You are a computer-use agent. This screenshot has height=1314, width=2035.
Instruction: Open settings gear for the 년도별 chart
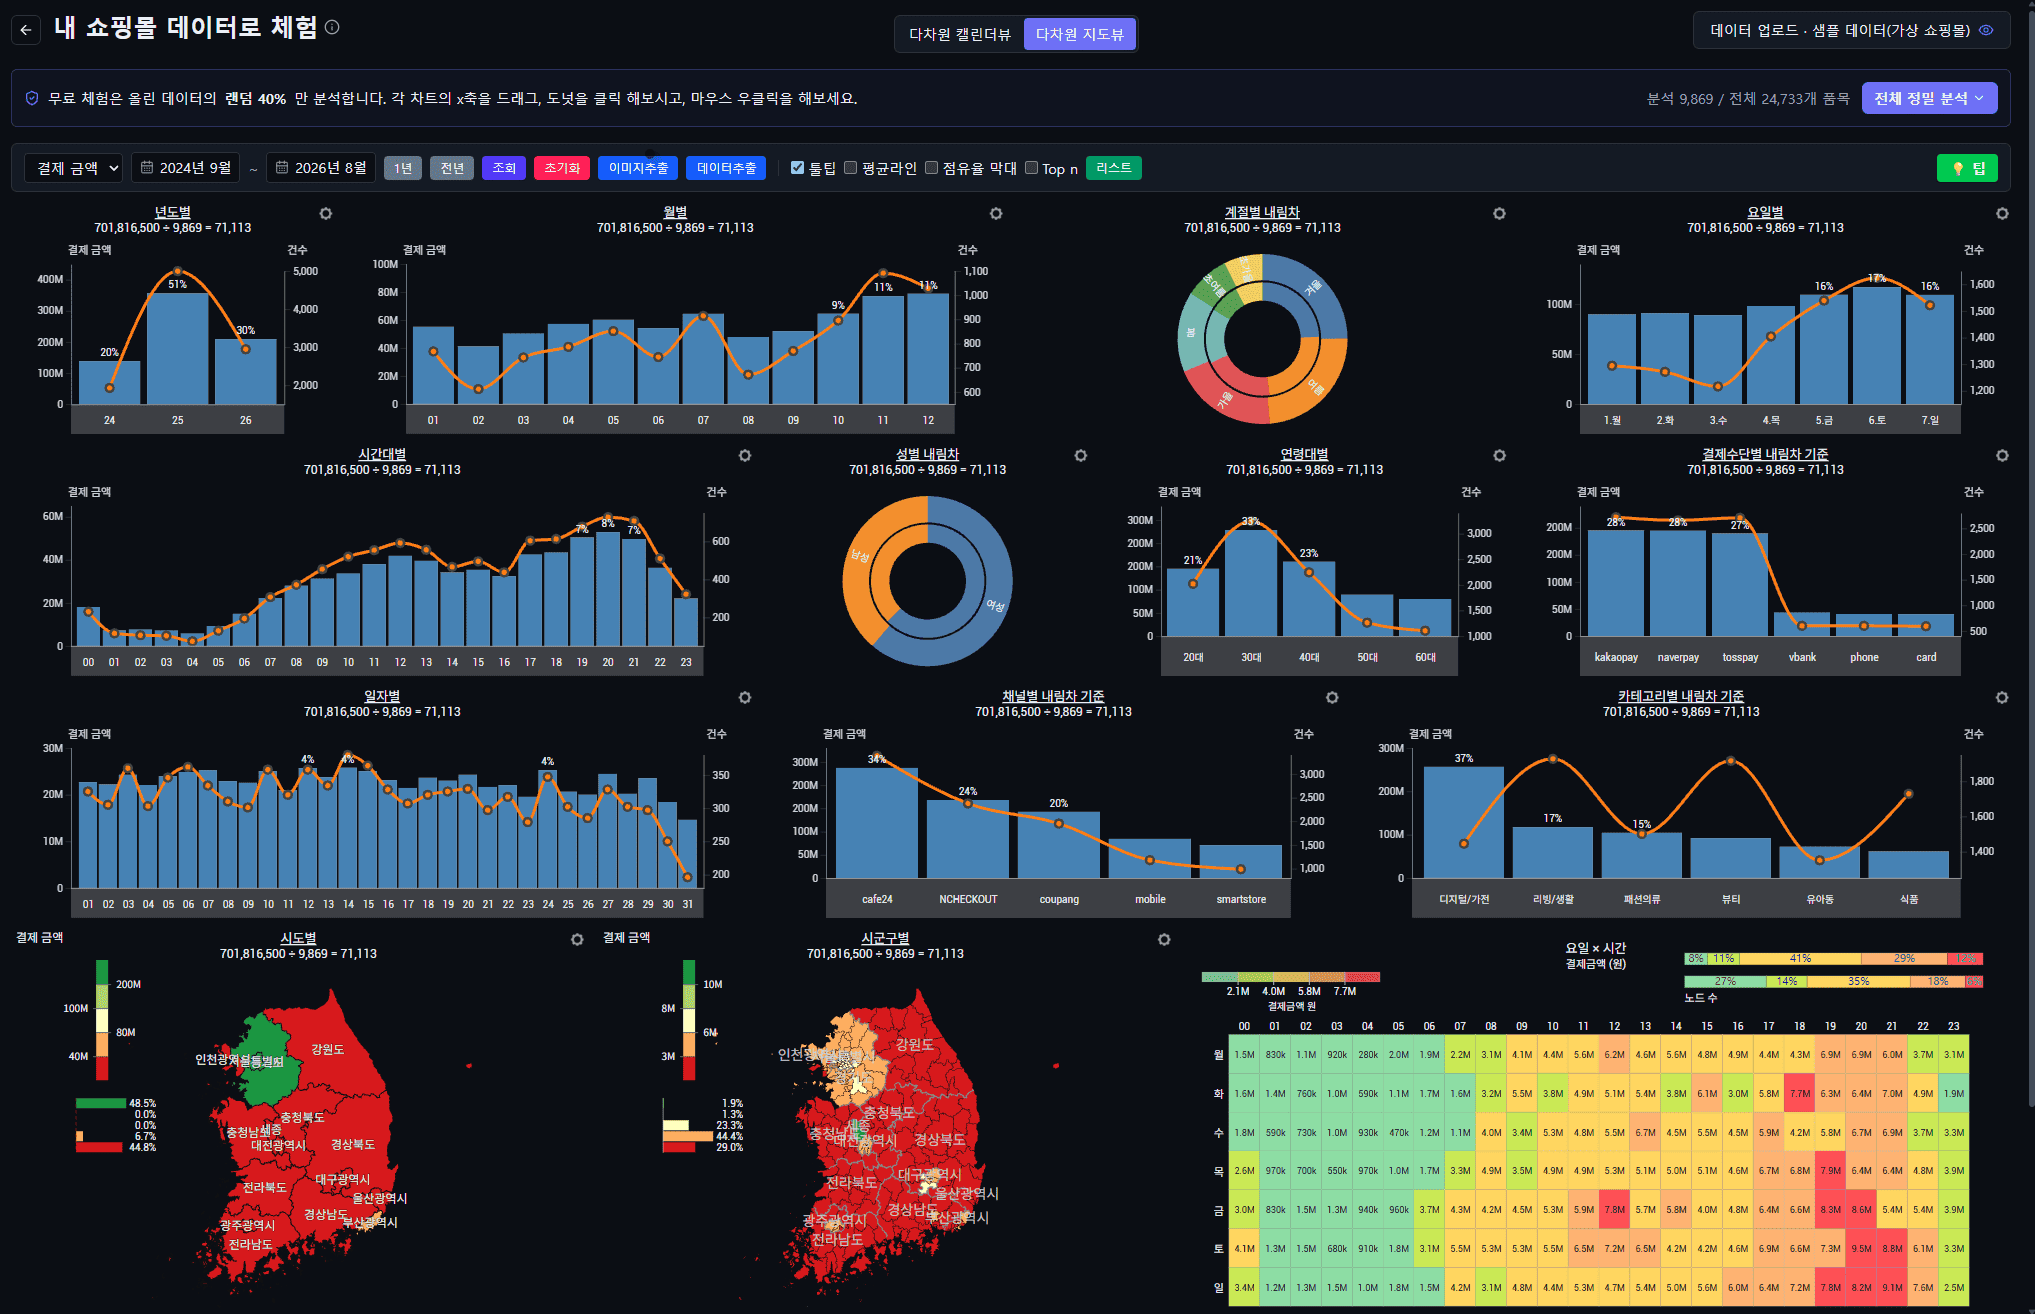pyautogui.click(x=326, y=213)
